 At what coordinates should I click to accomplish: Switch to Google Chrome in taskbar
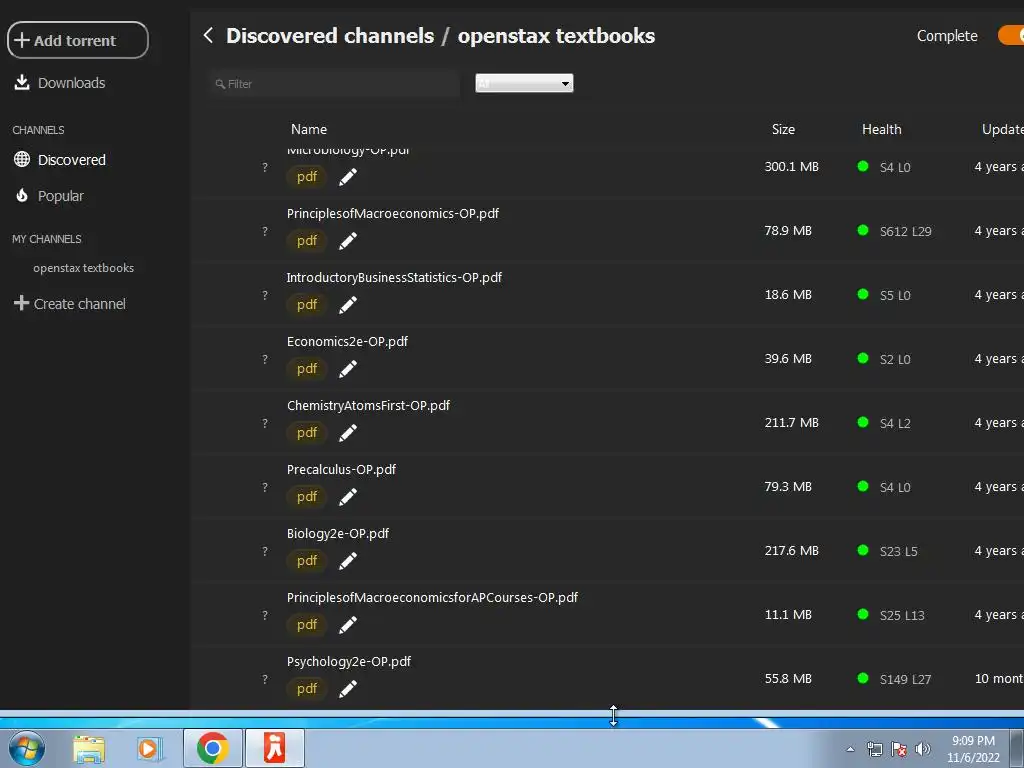212,748
